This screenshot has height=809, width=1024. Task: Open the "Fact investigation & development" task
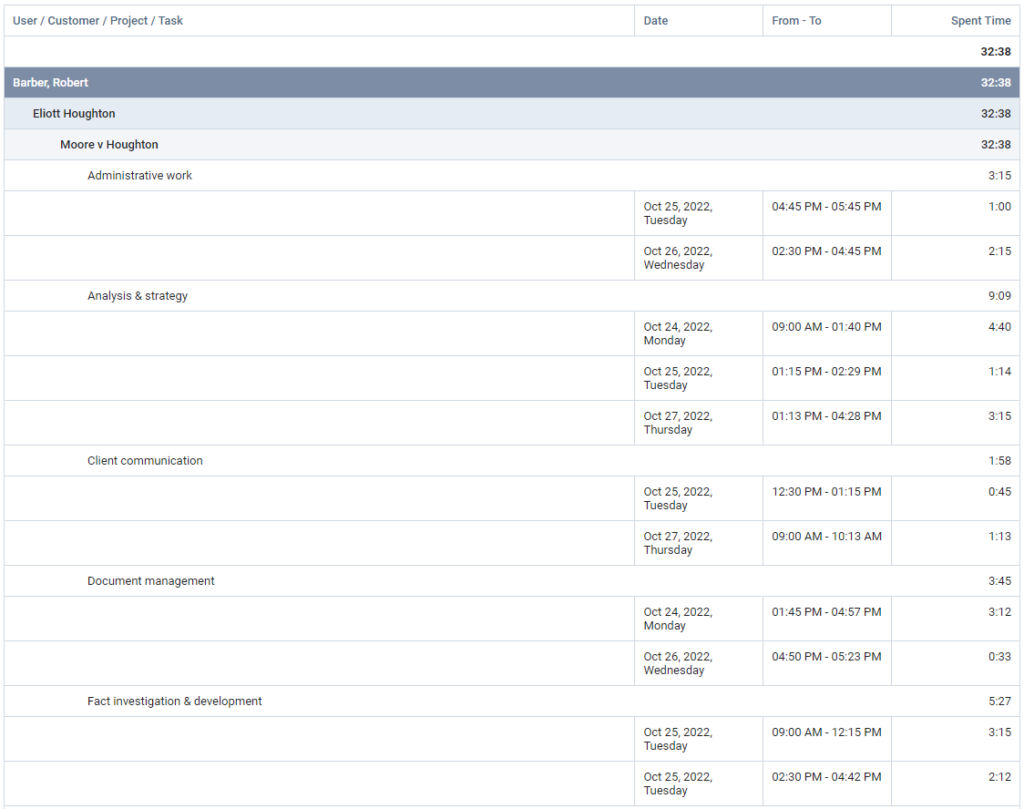click(x=175, y=701)
